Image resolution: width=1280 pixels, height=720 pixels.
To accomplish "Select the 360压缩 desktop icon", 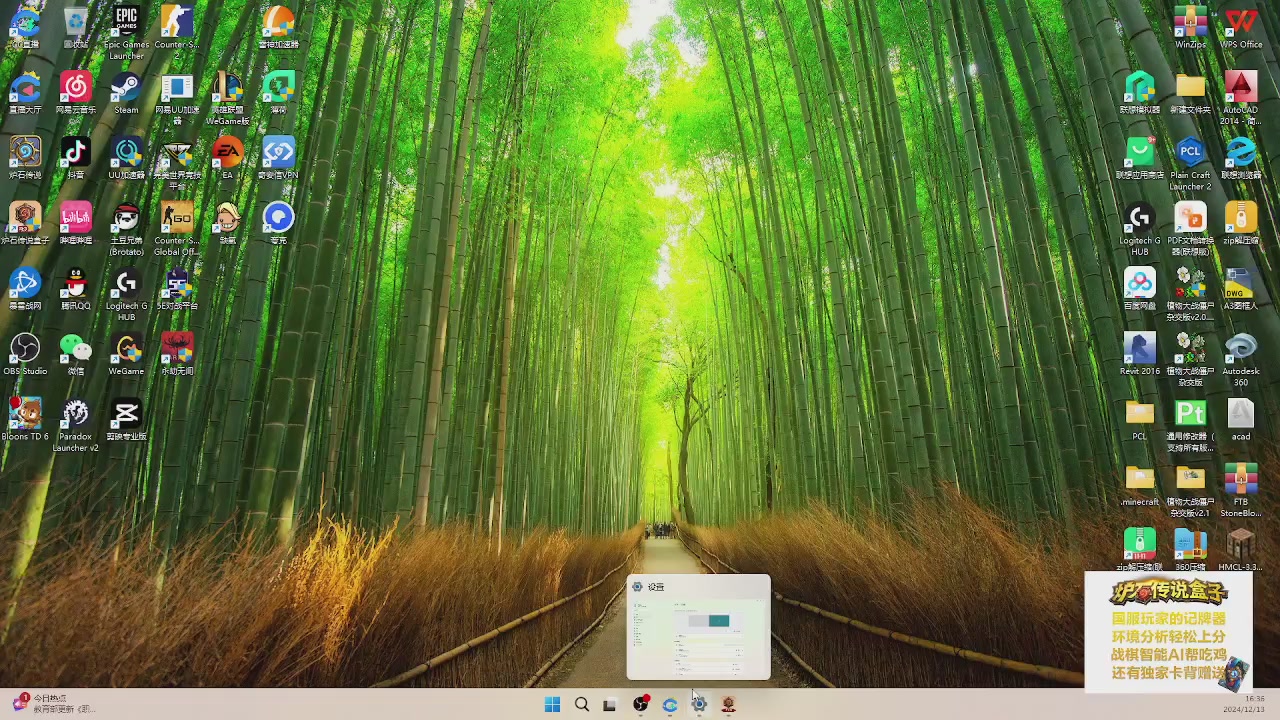I will point(1190,549).
